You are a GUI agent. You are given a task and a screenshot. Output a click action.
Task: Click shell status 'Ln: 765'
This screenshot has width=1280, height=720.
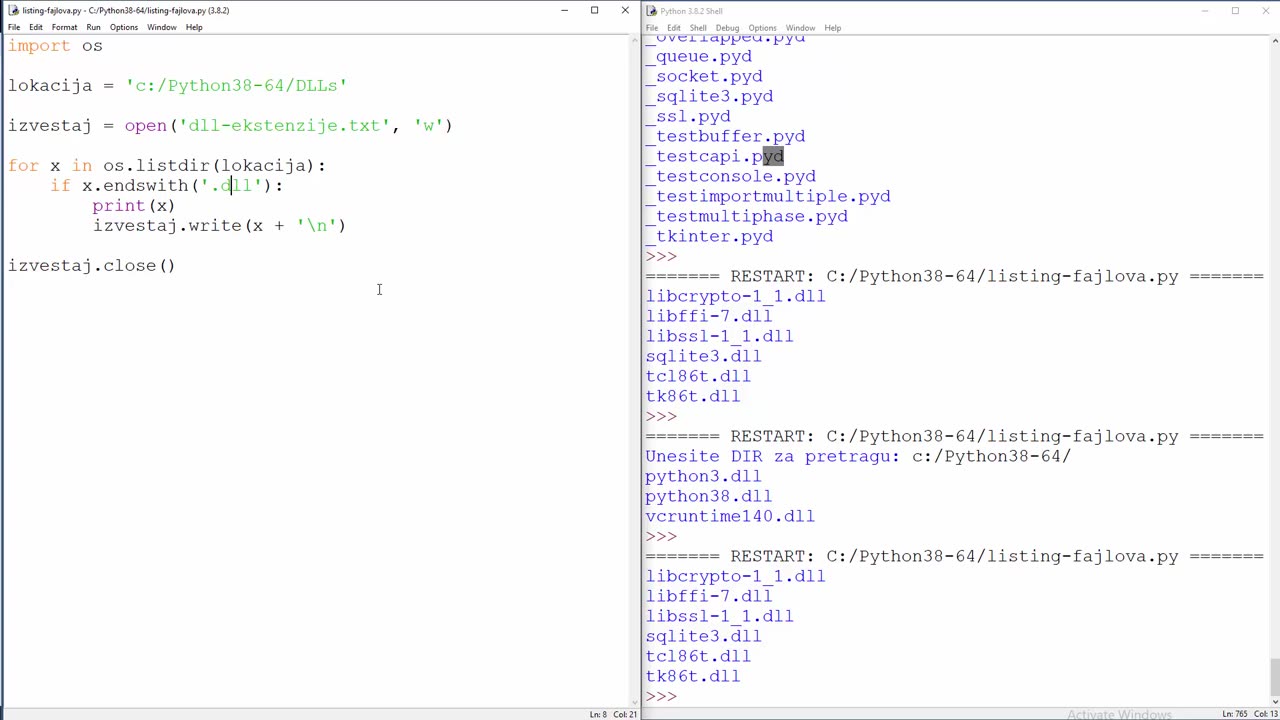[1234, 714]
